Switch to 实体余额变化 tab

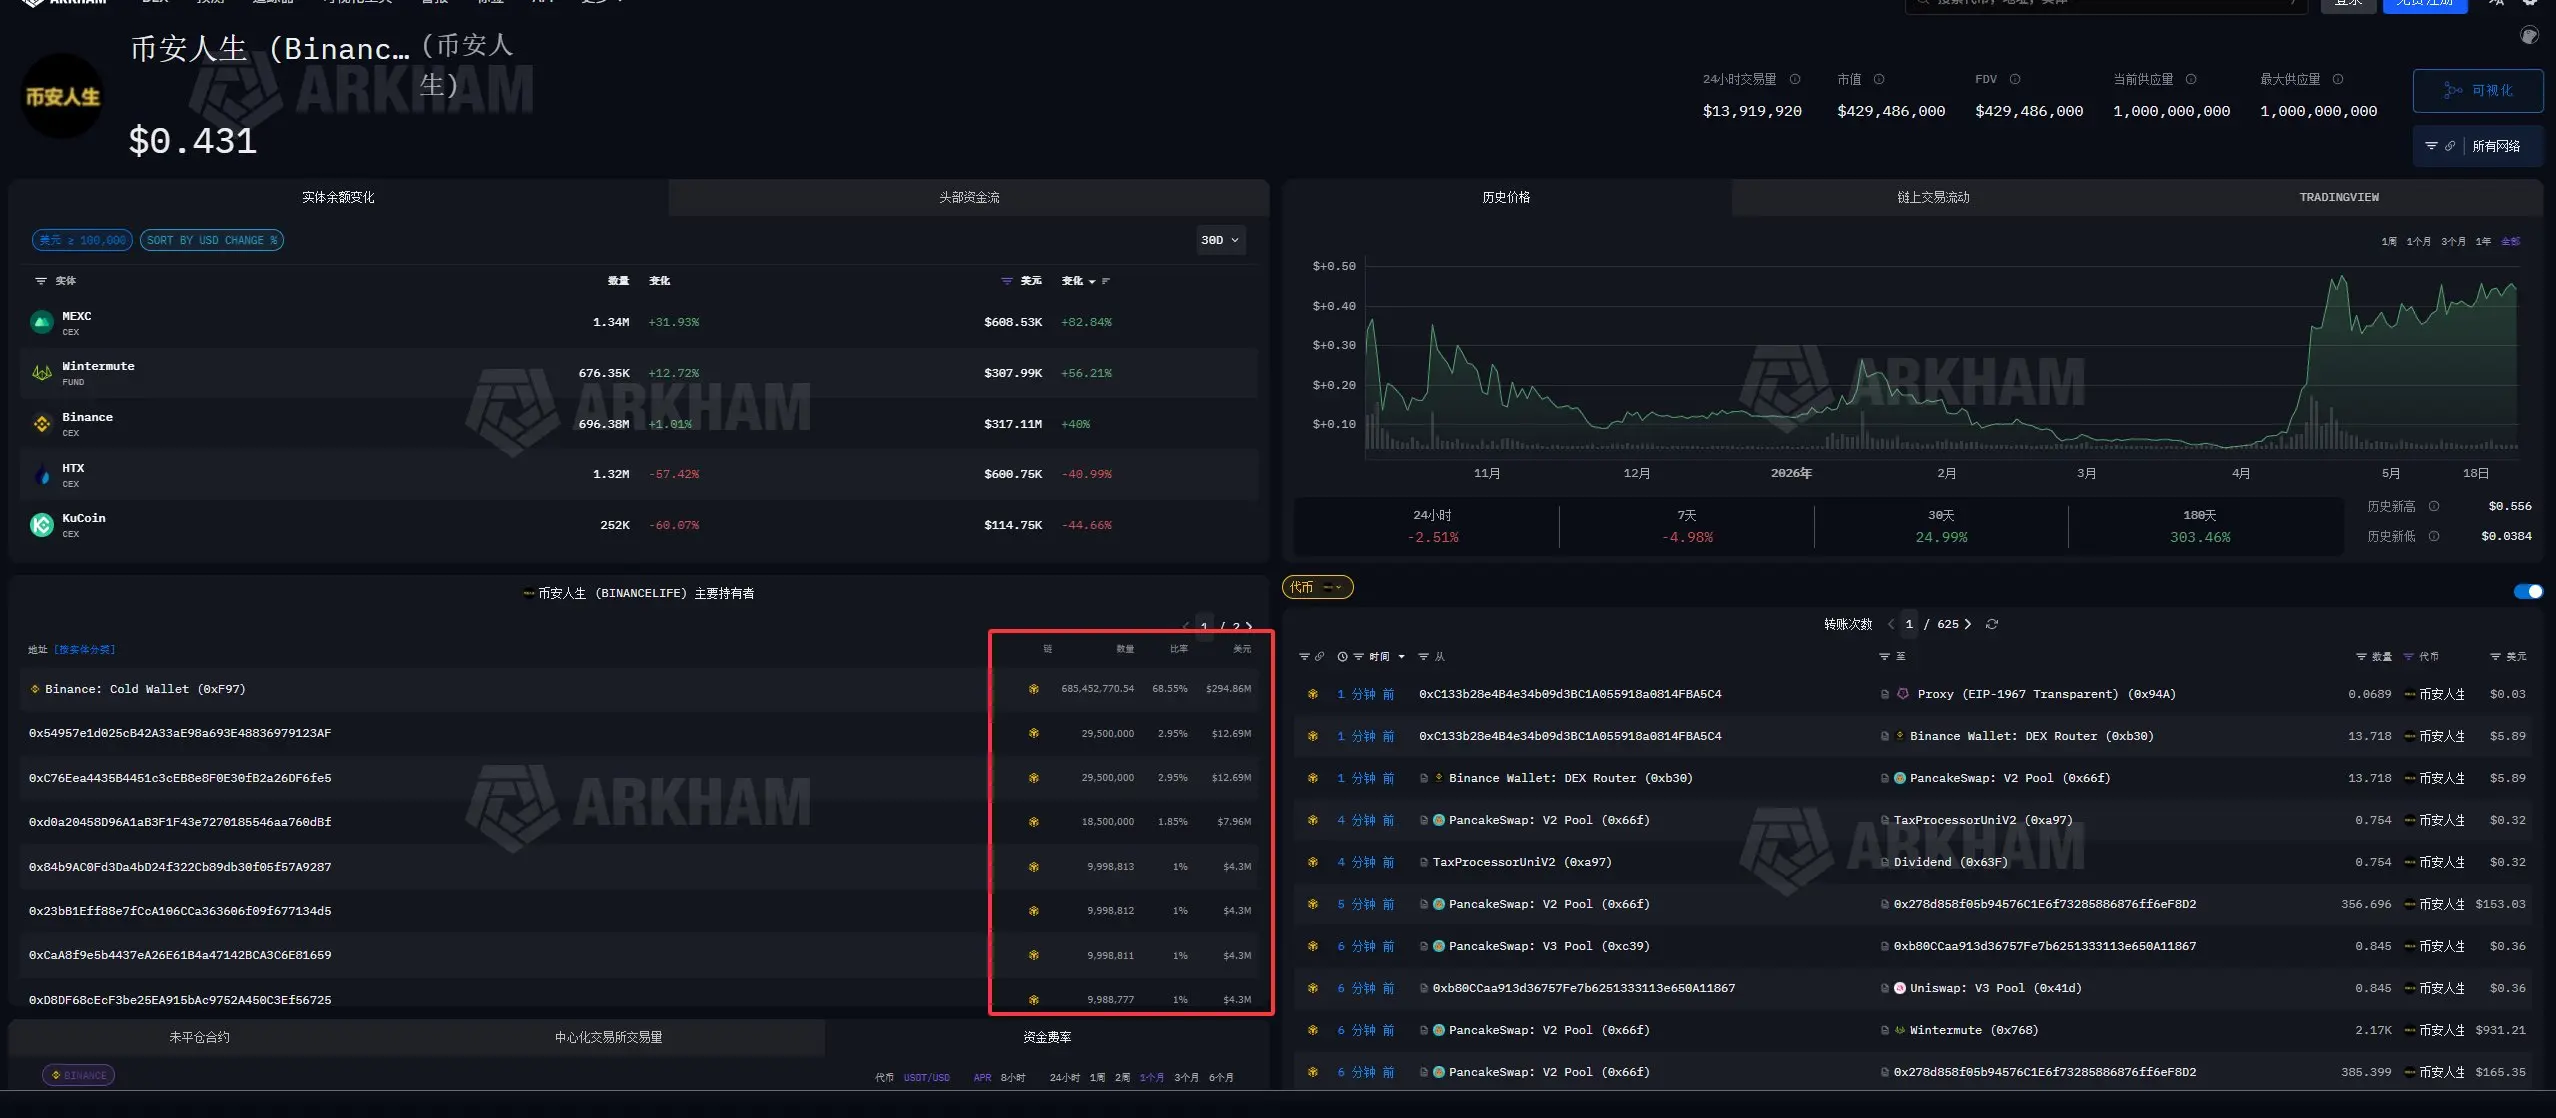point(338,197)
